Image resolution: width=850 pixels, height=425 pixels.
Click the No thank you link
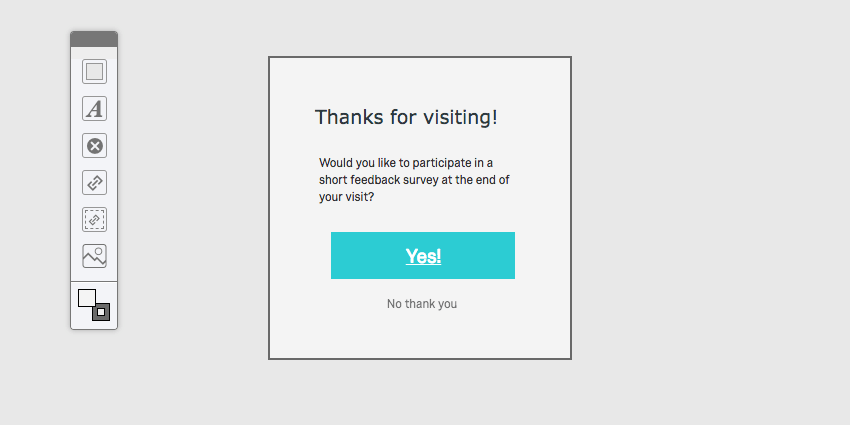422,304
